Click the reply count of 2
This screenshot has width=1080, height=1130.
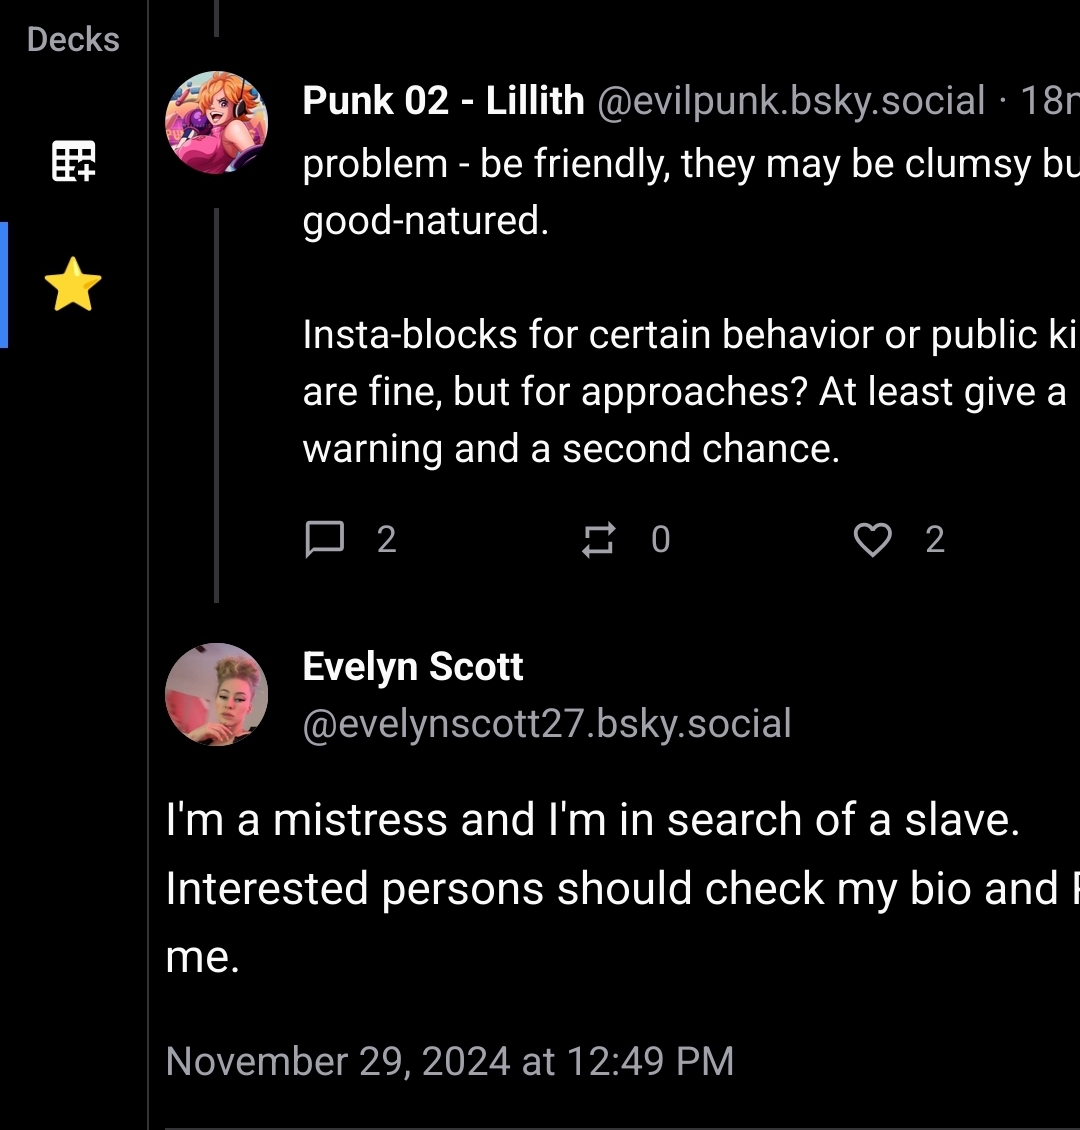387,540
